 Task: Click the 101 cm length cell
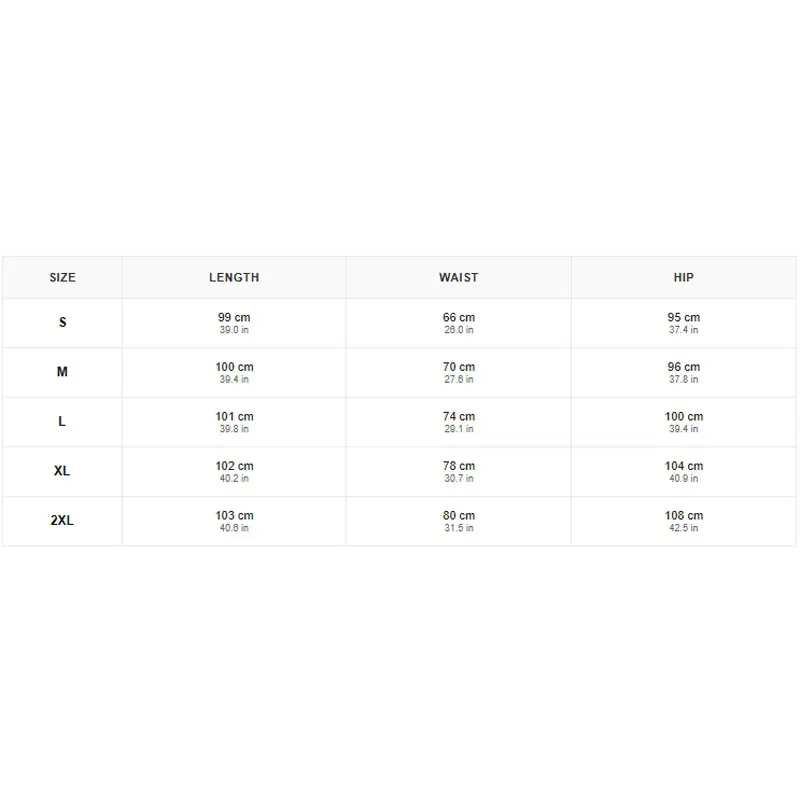coord(234,422)
